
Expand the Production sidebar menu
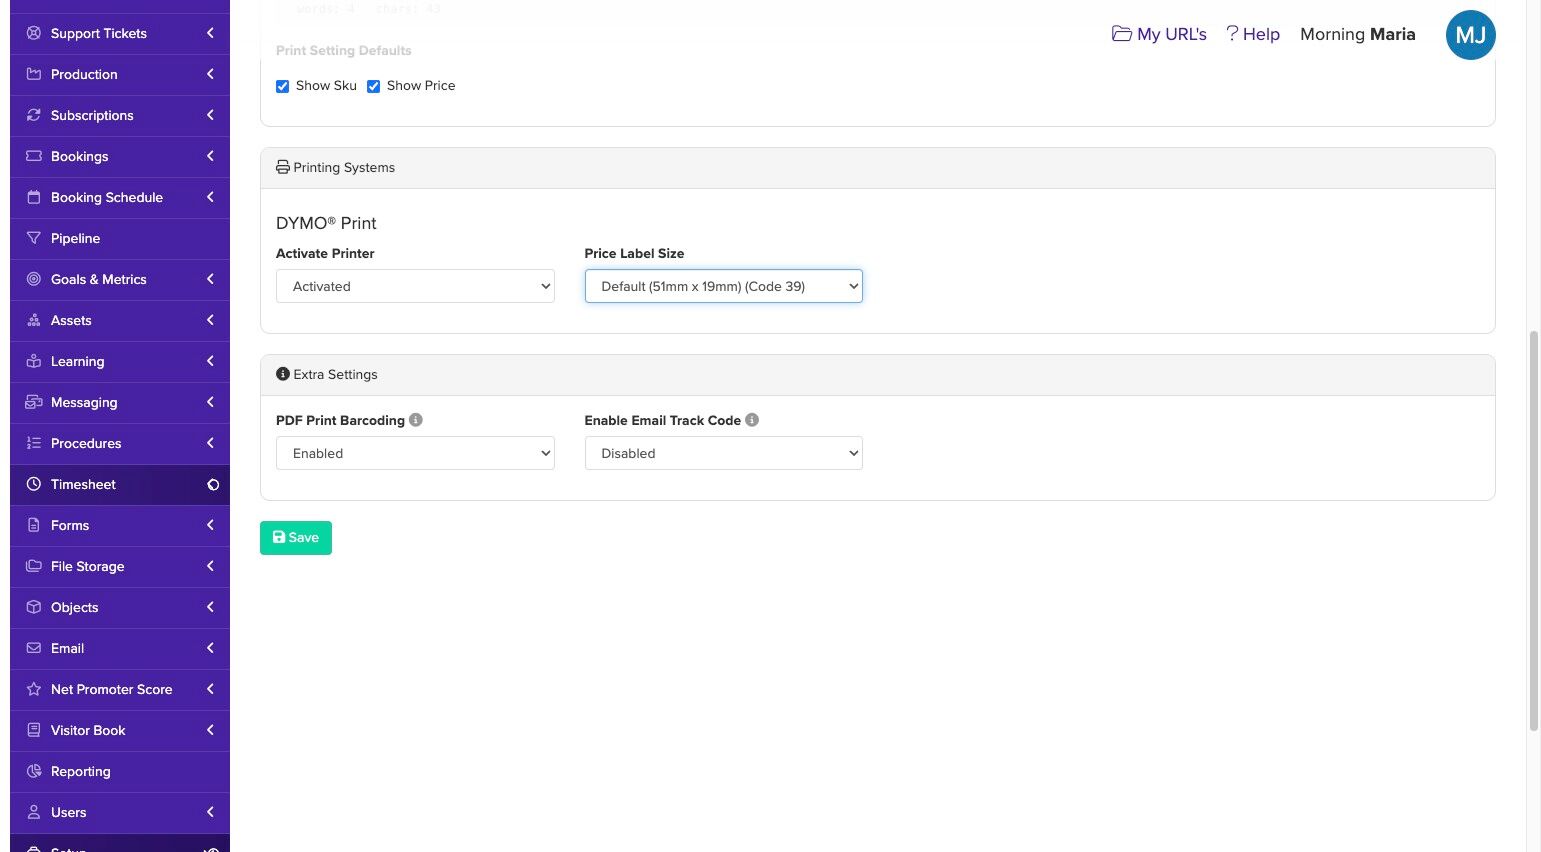tap(120, 74)
